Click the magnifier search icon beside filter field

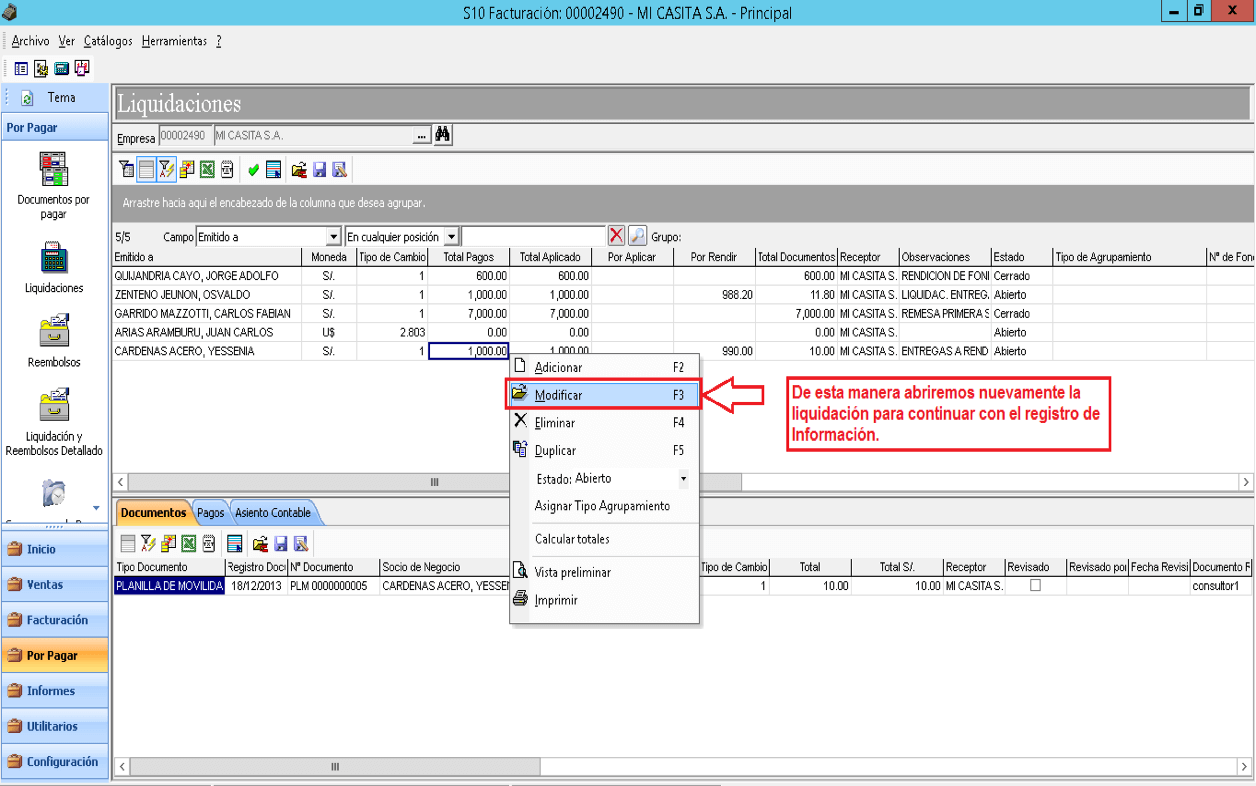coord(637,236)
